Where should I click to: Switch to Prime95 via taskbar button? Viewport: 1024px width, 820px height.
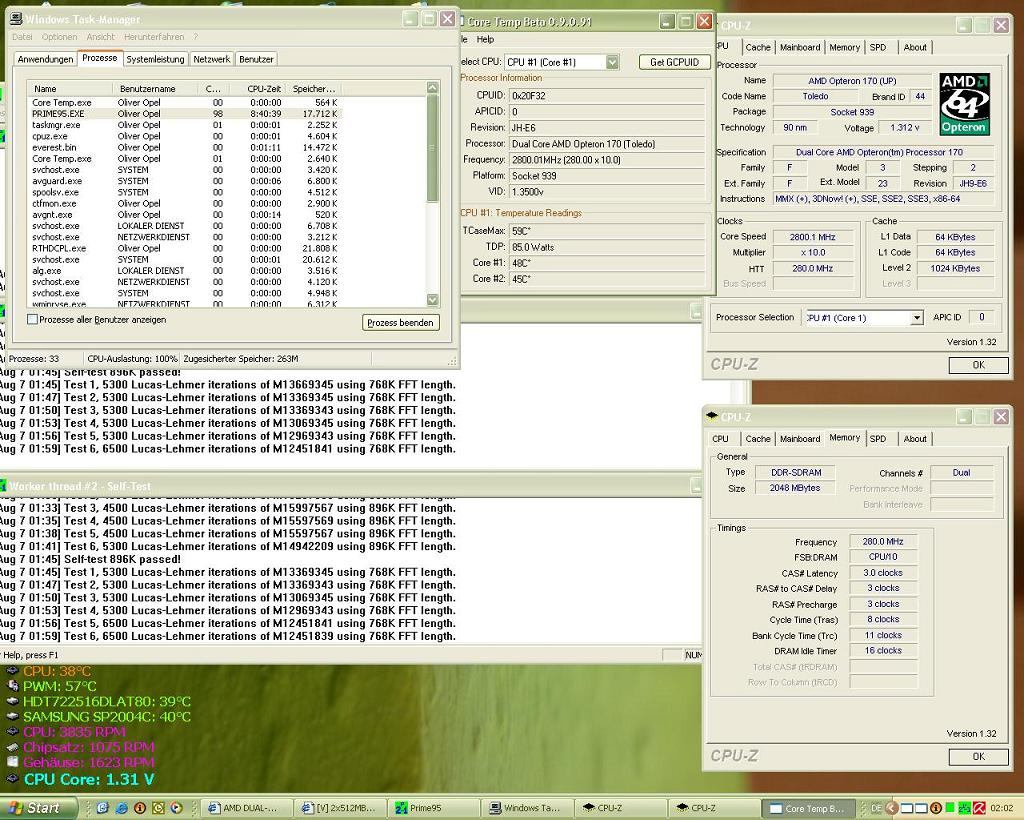coord(434,808)
